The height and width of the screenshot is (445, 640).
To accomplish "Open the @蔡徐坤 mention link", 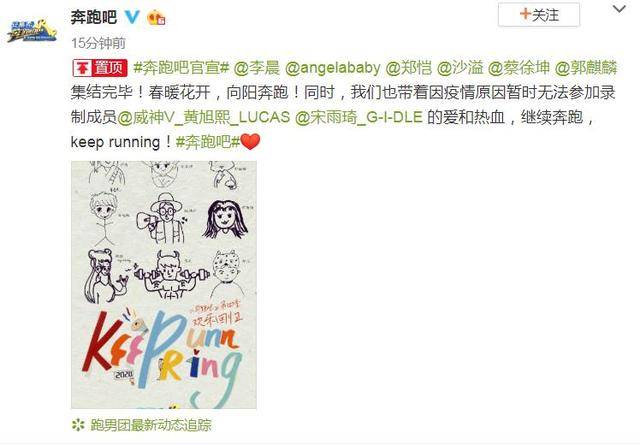I will 519,68.
